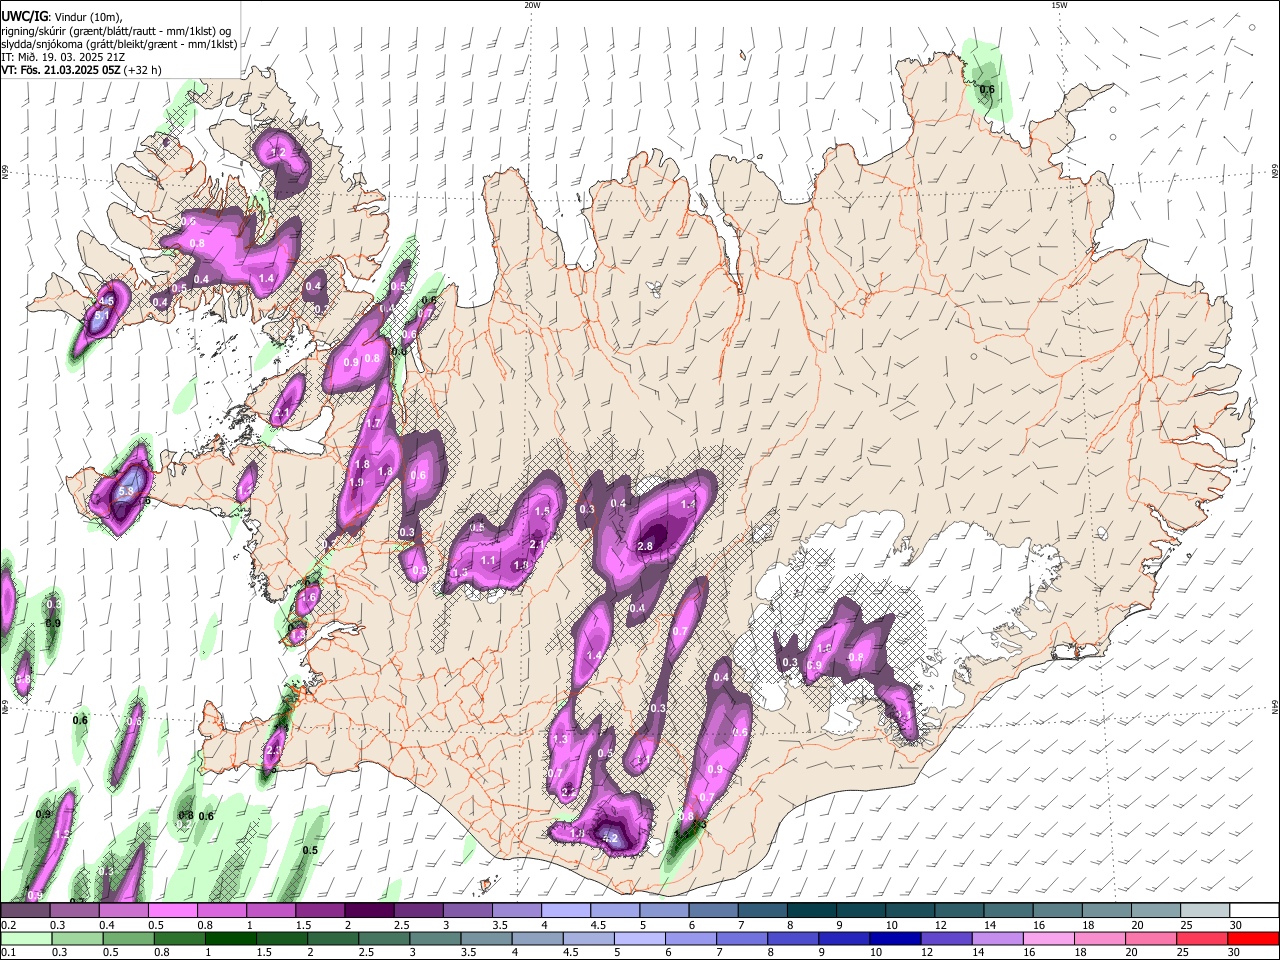Click the 0.2 label on snow scale
This screenshot has height=960, width=1280.
point(7,925)
